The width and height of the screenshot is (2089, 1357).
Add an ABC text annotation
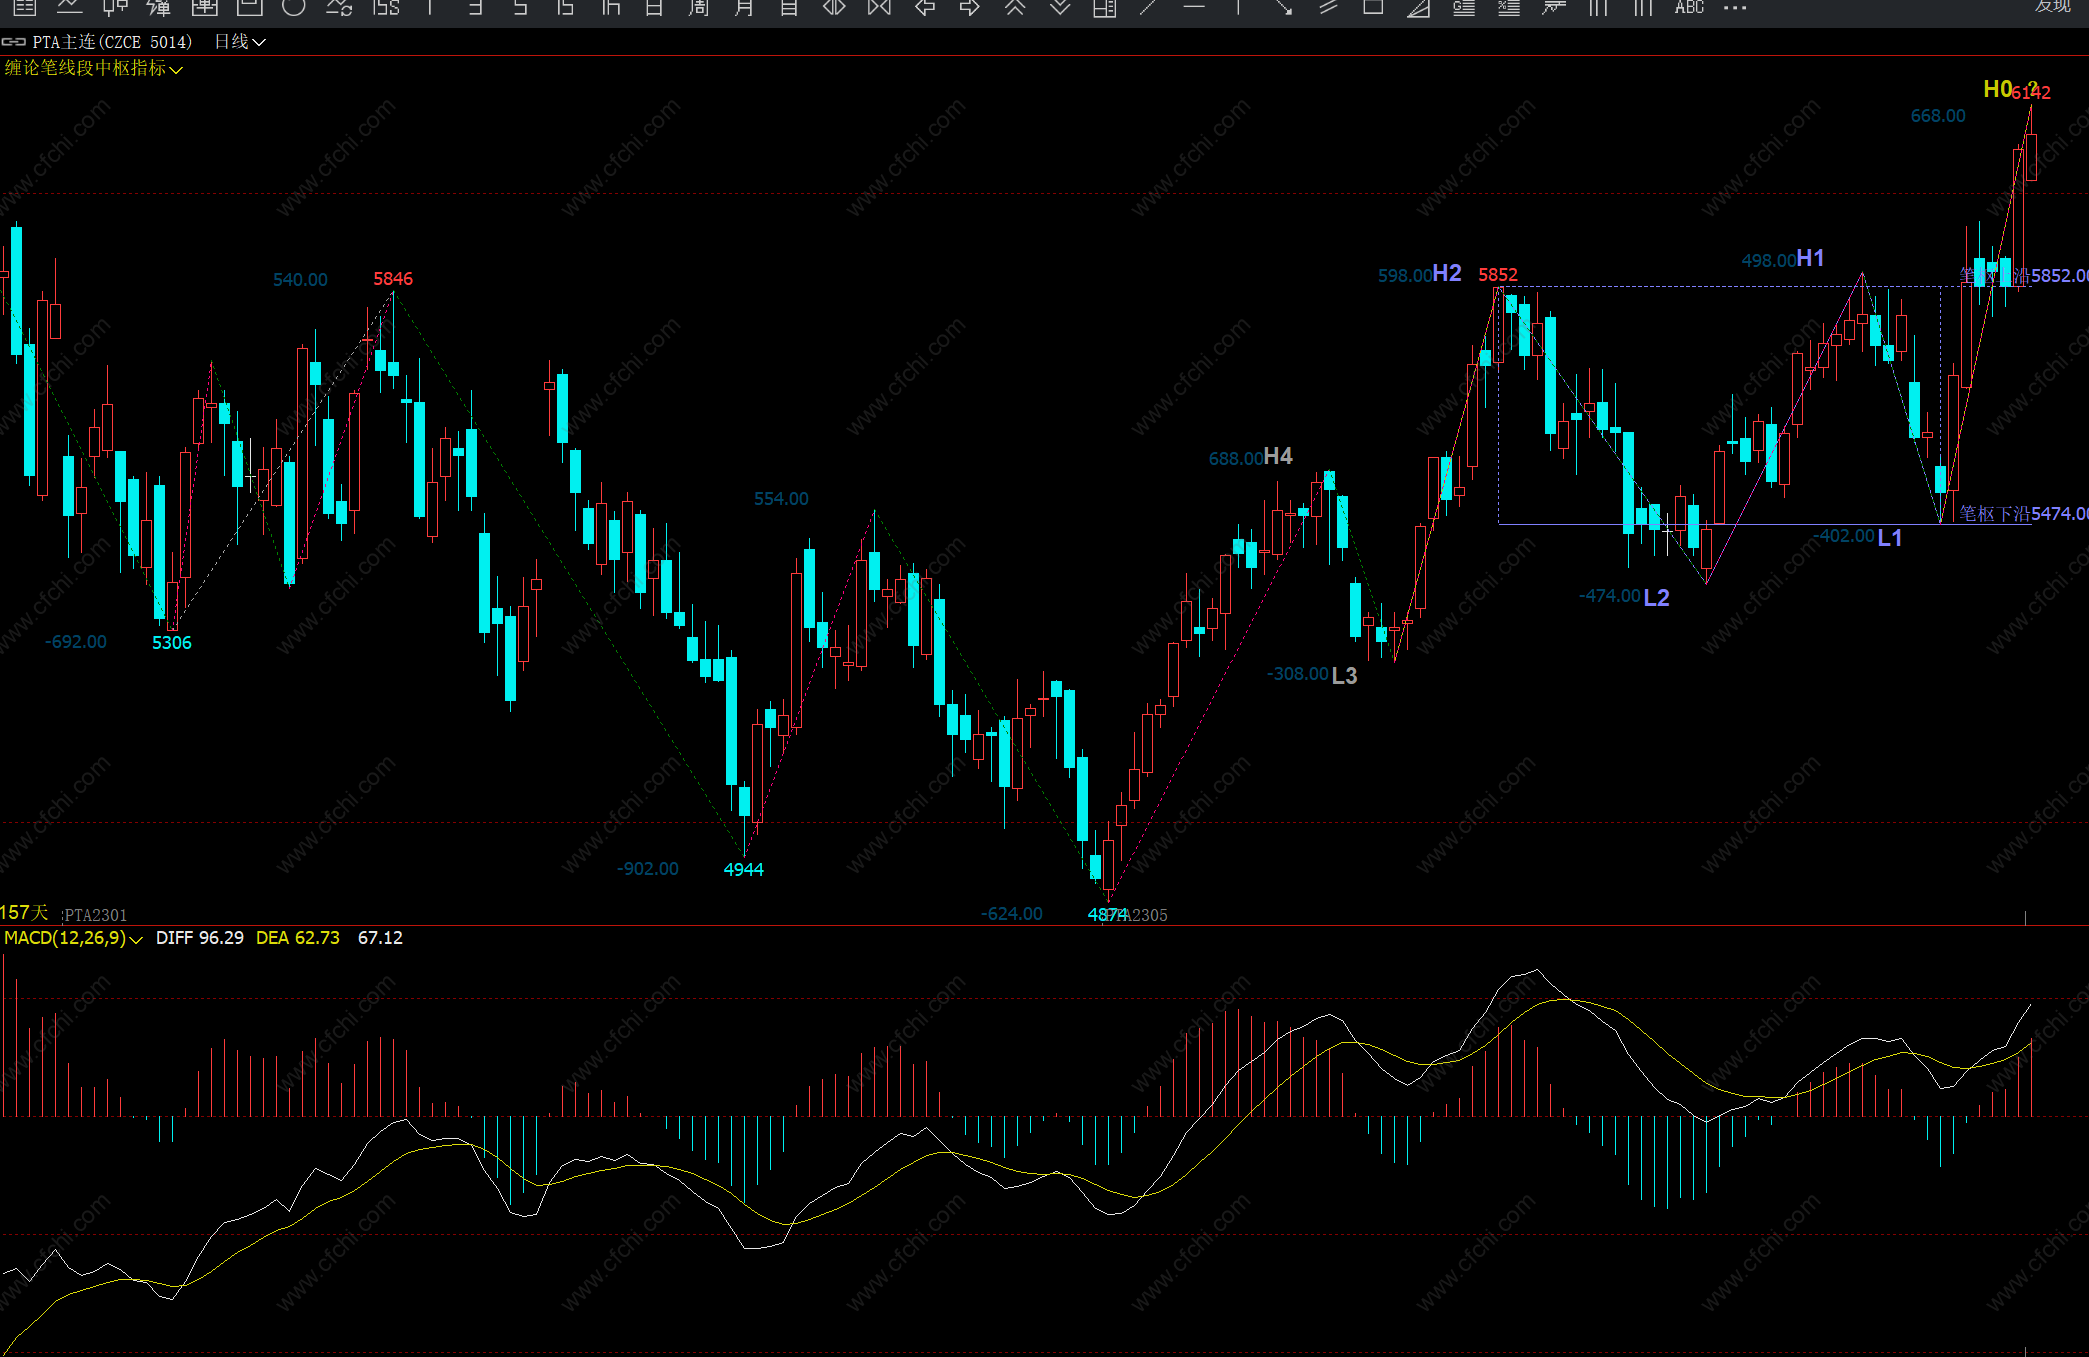[x=1689, y=8]
